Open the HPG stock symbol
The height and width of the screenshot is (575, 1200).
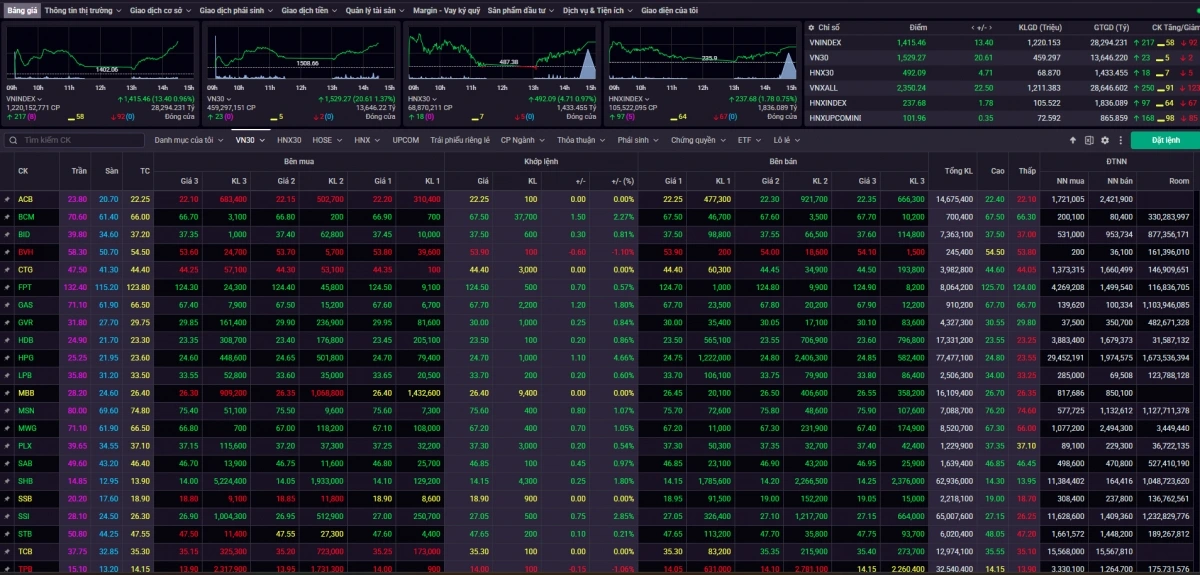pos(25,357)
